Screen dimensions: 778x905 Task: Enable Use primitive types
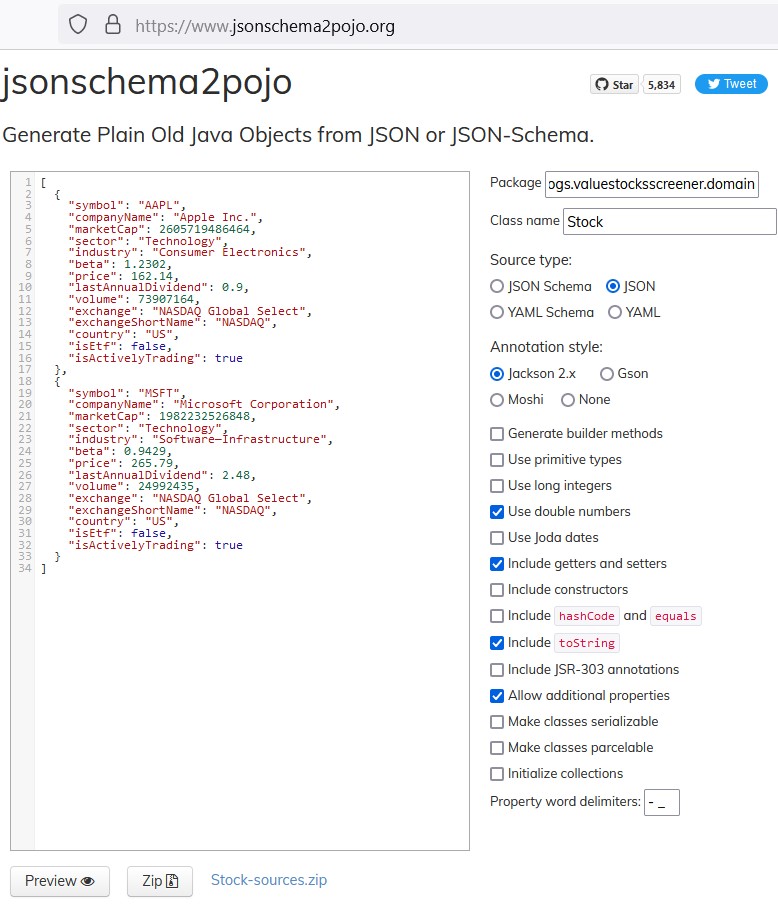(x=497, y=459)
